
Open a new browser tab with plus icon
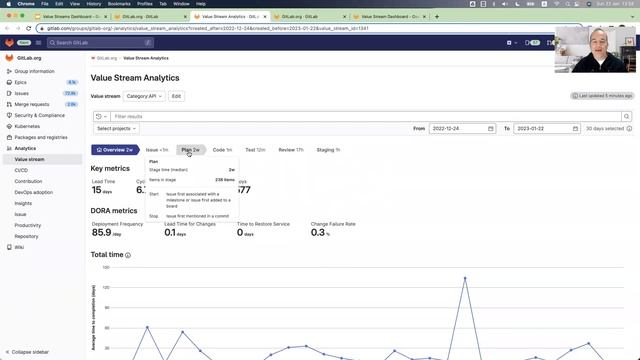point(437,16)
